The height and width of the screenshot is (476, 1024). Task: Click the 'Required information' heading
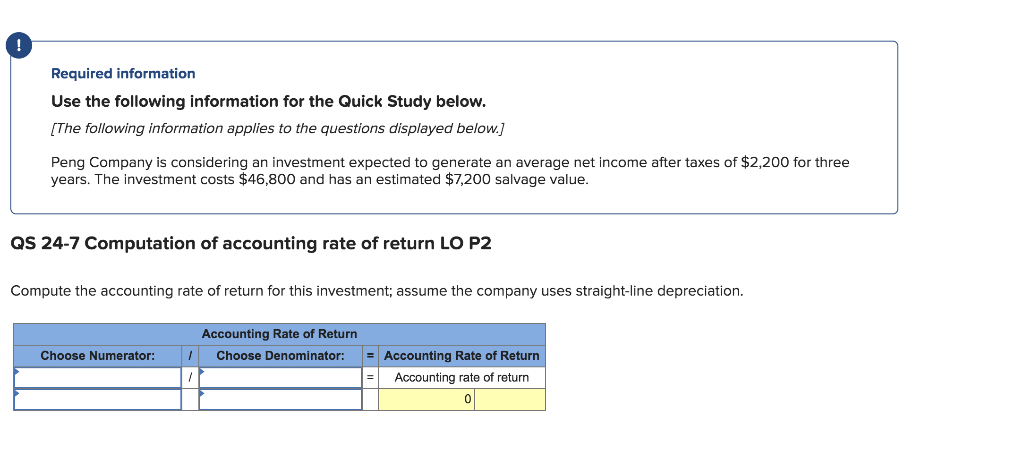[x=123, y=74]
